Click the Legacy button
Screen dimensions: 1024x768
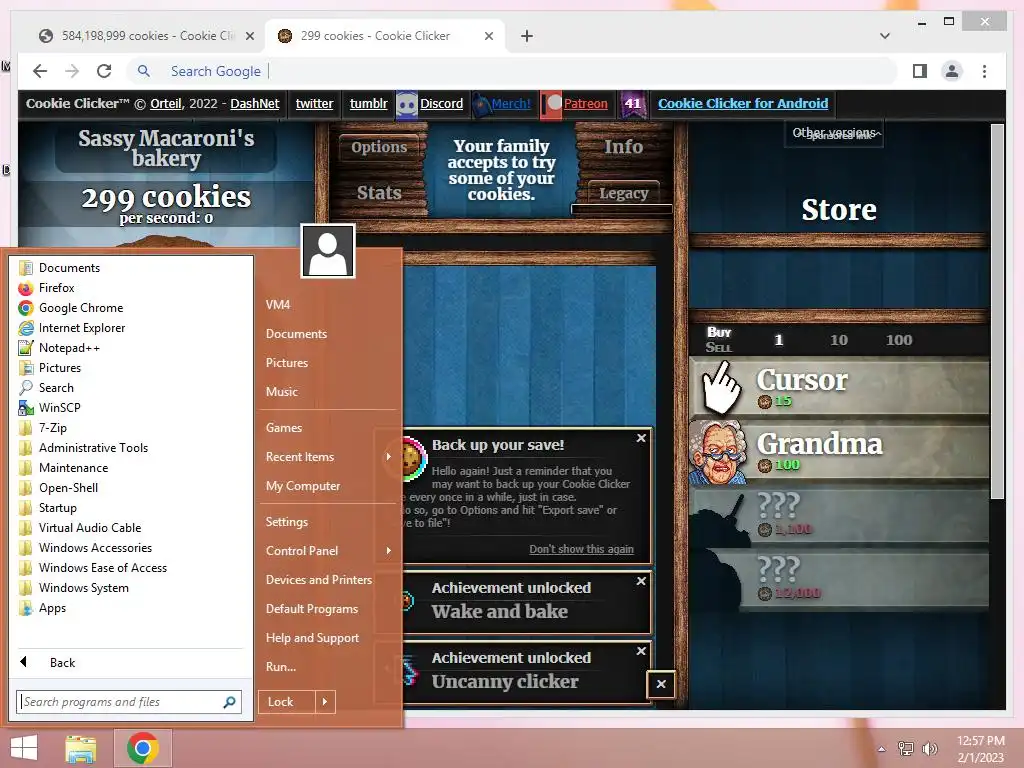coord(623,193)
